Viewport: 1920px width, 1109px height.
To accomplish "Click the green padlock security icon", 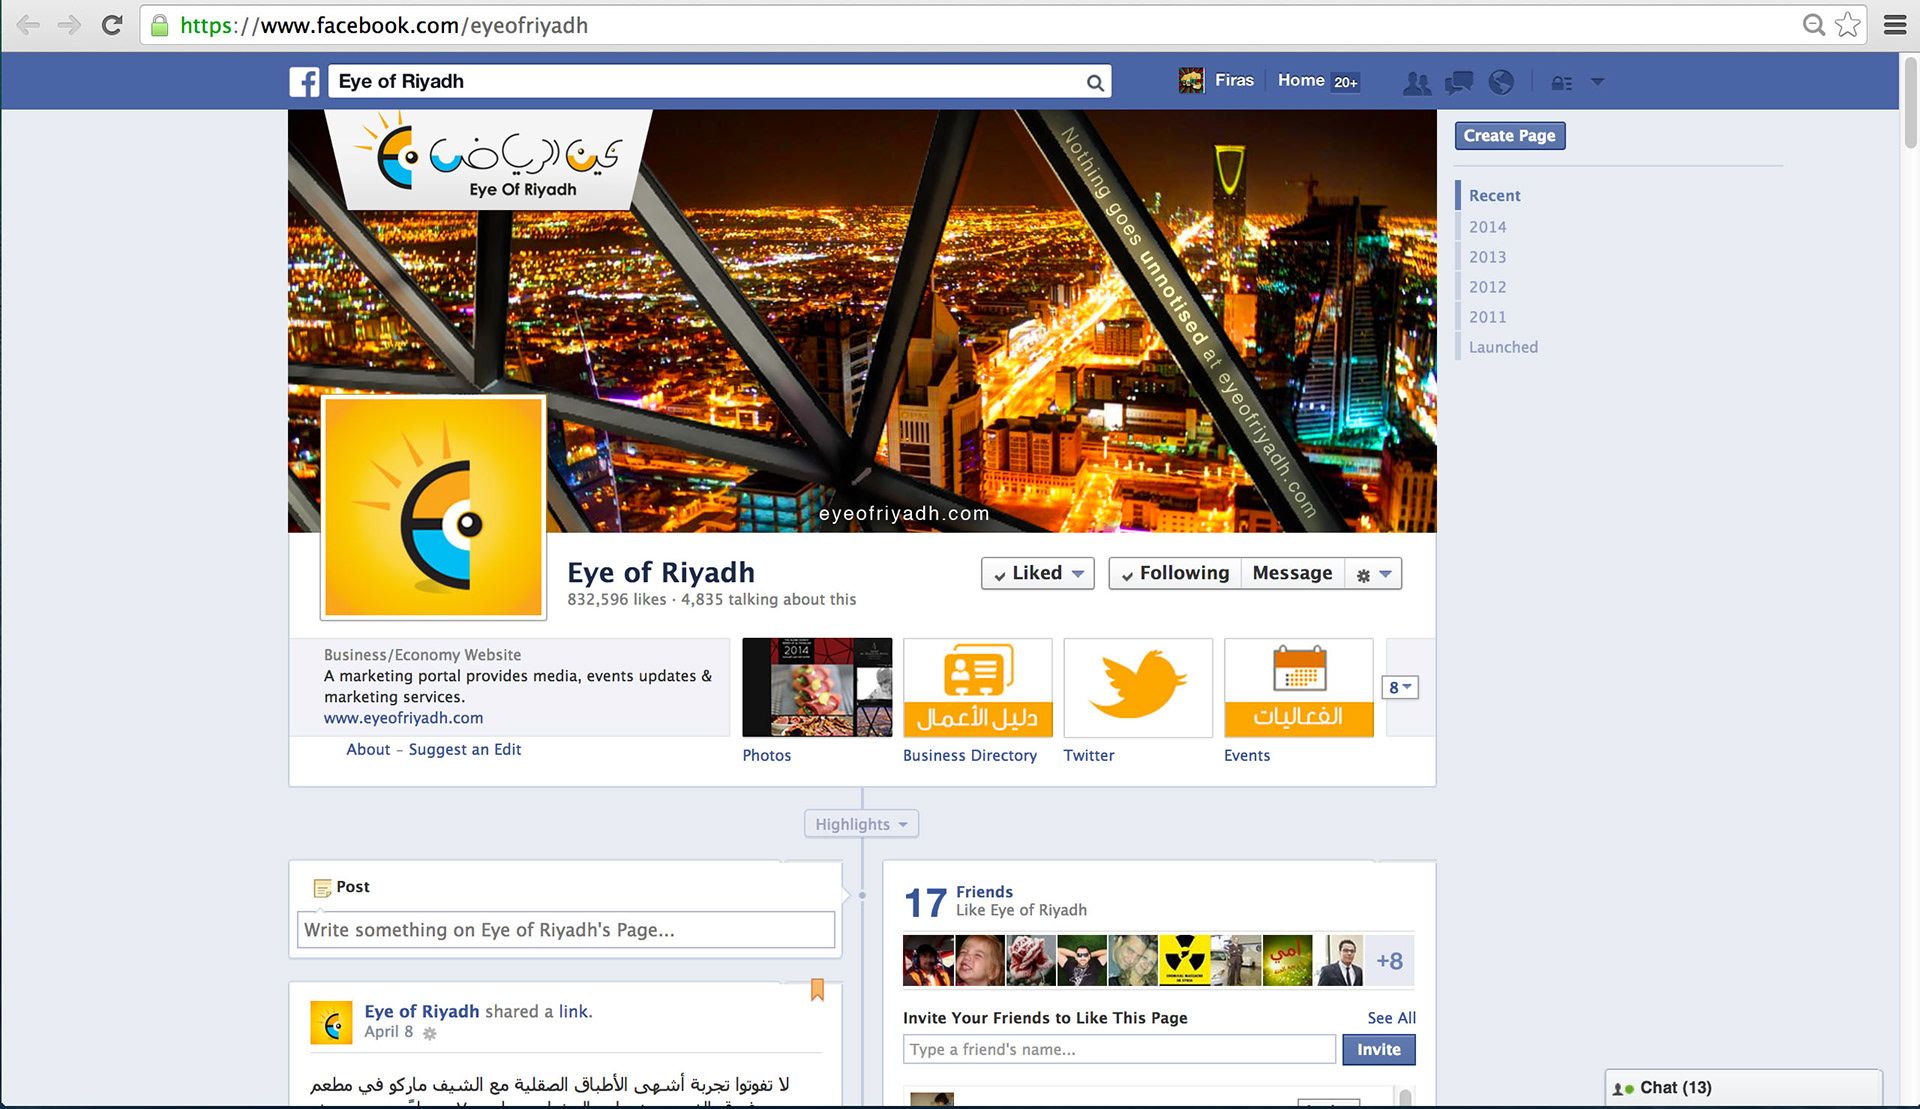I will tap(159, 25).
